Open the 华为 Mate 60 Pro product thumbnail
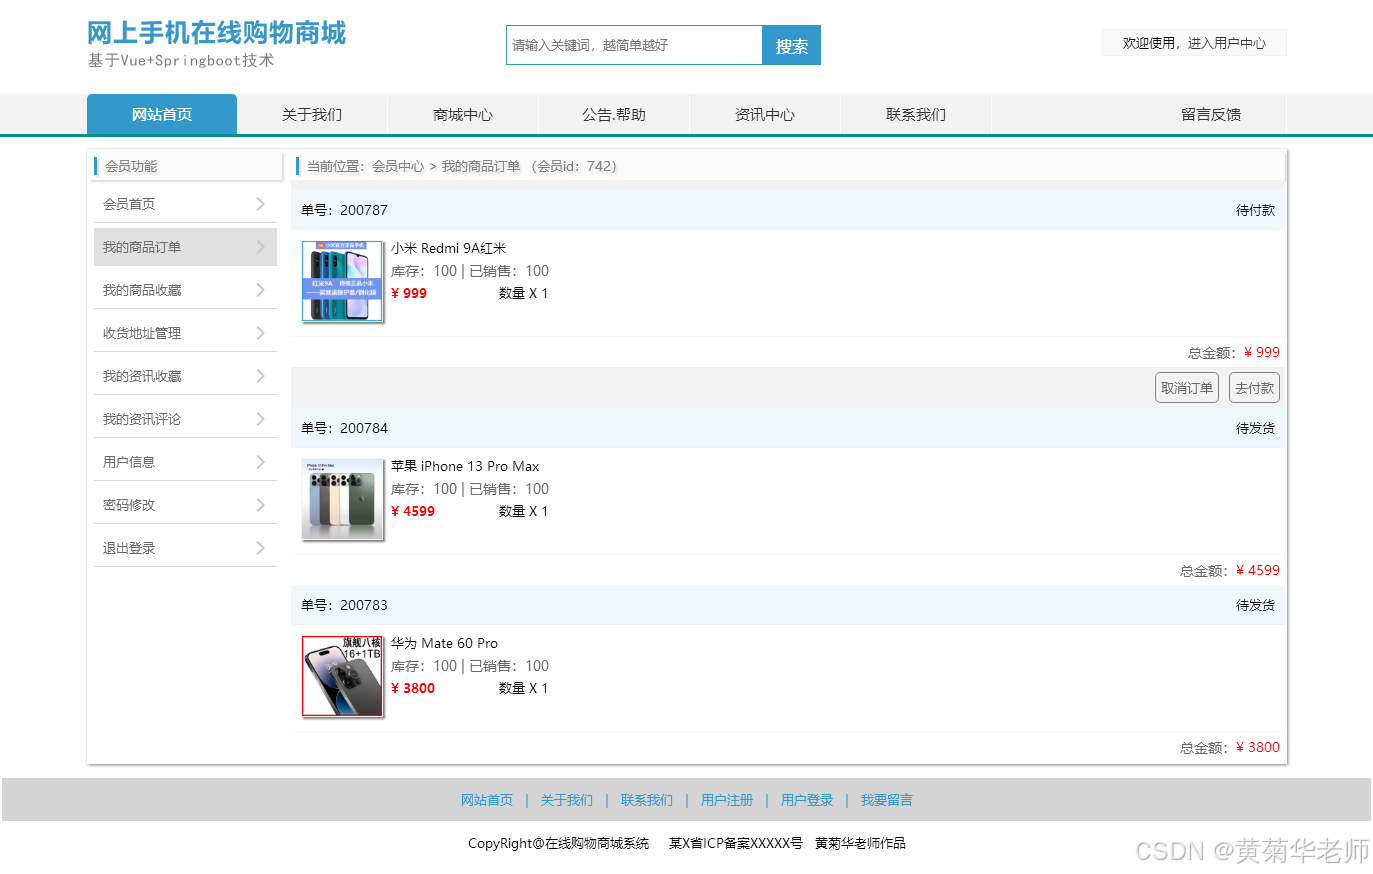The image size is (1373, 874). [343, 676]
